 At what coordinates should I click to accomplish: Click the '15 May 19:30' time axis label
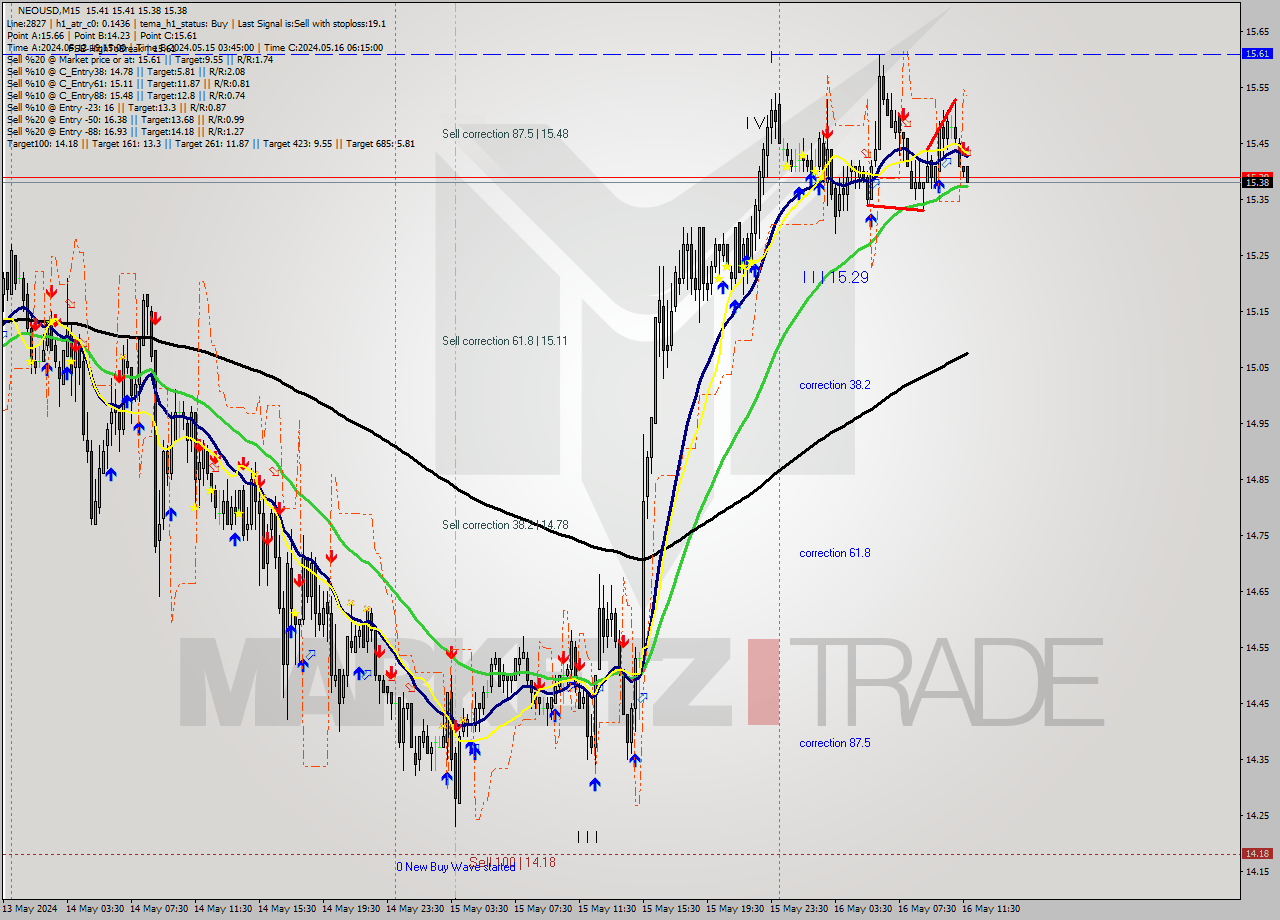pyautogui.click(x=735, y=909)
